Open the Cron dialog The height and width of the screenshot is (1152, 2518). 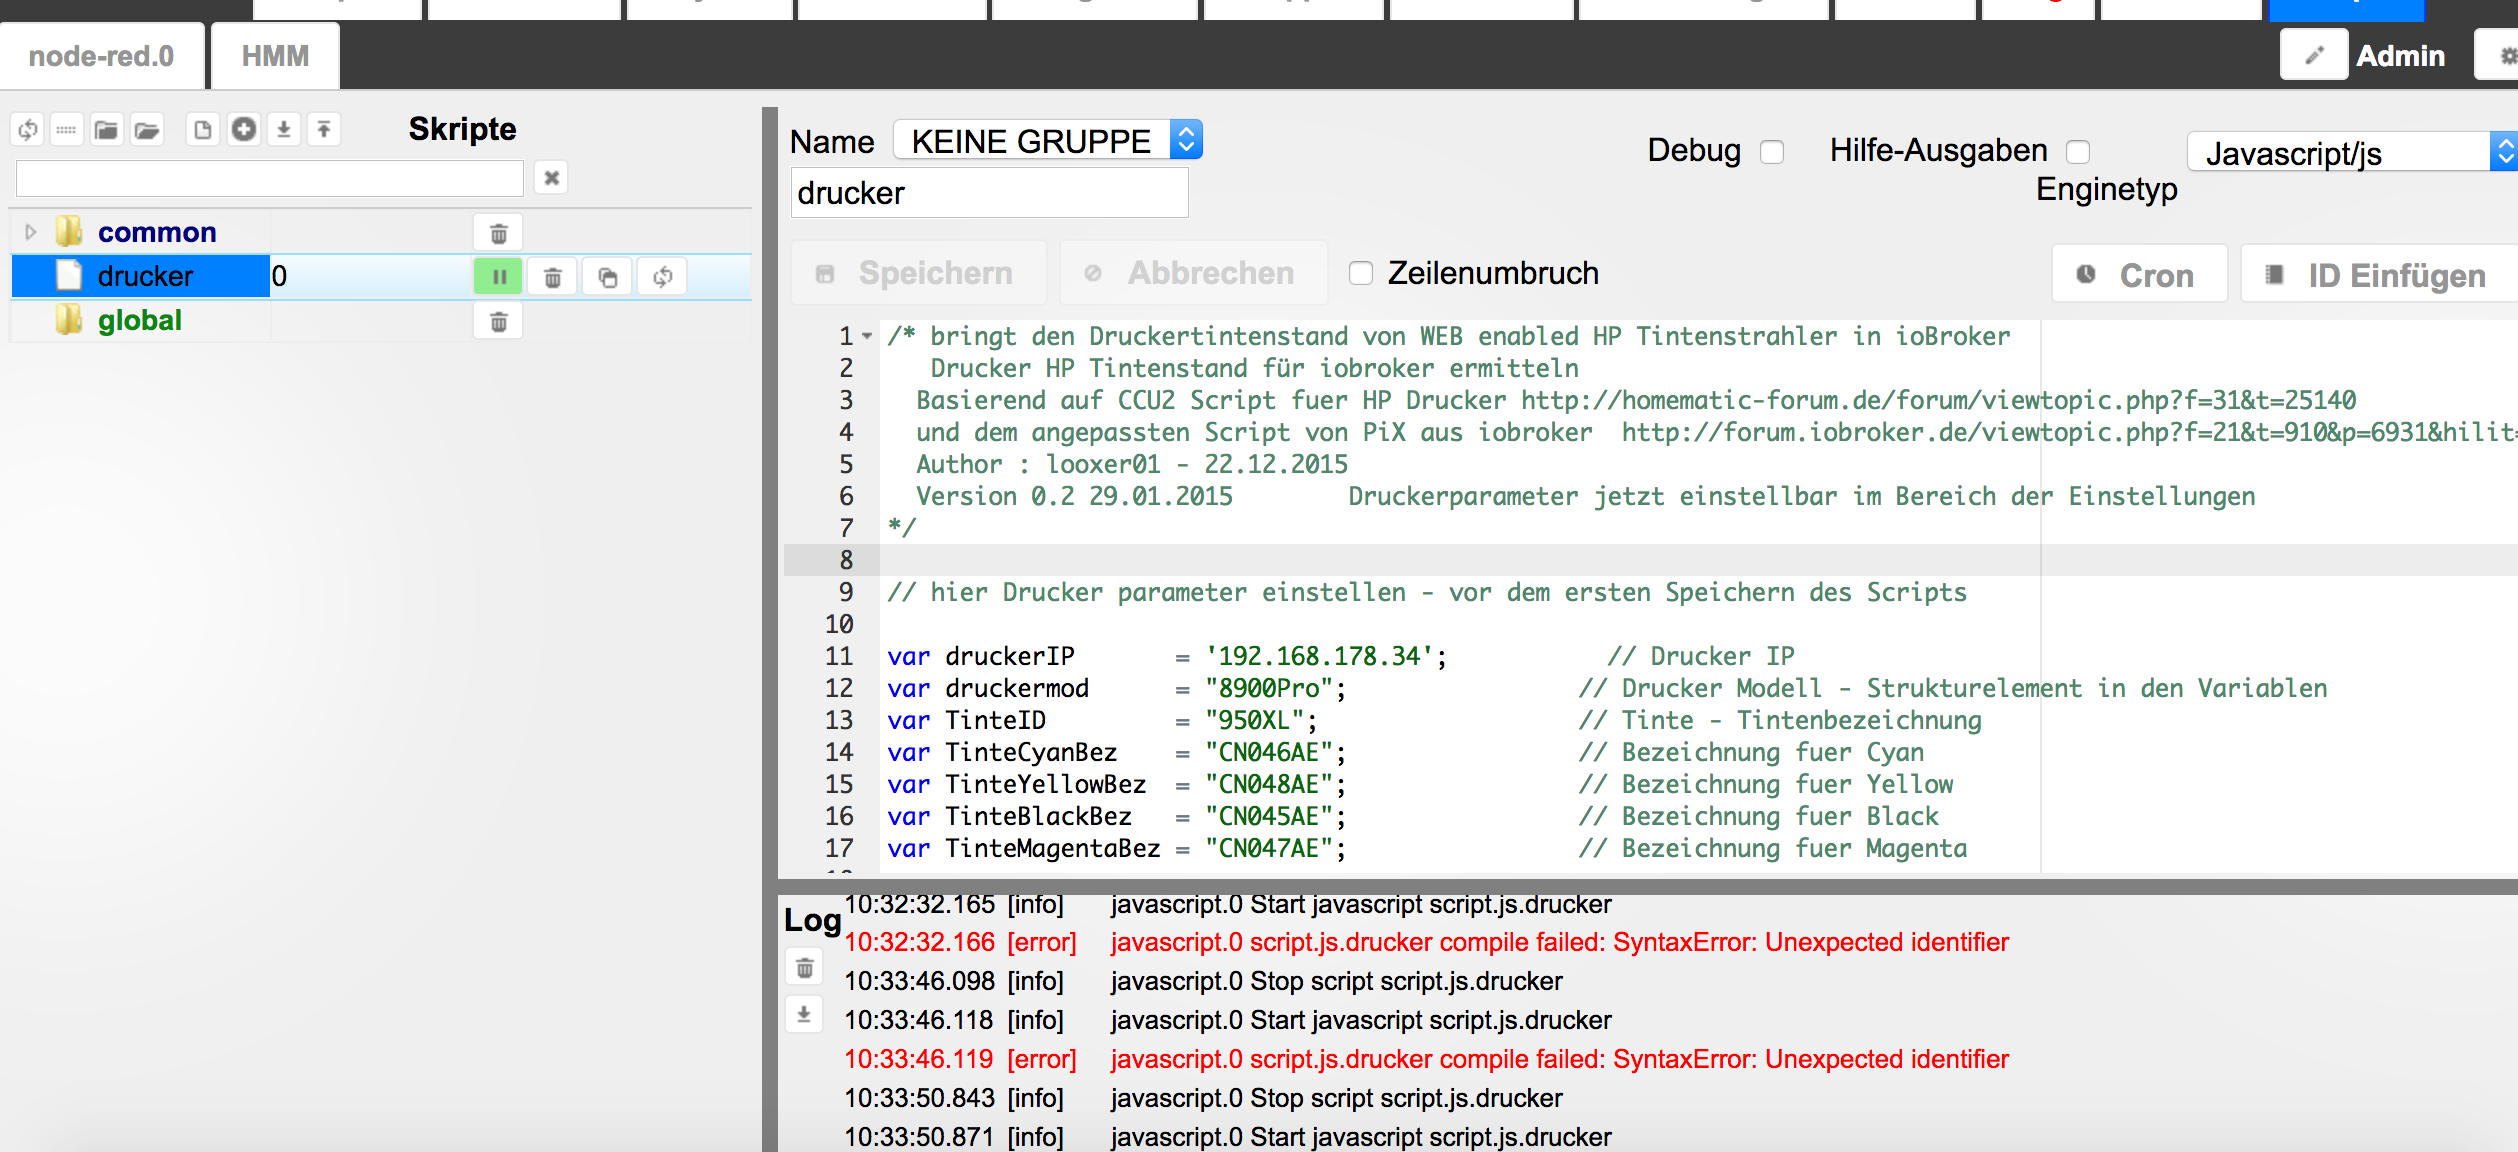pos(2140,275)
